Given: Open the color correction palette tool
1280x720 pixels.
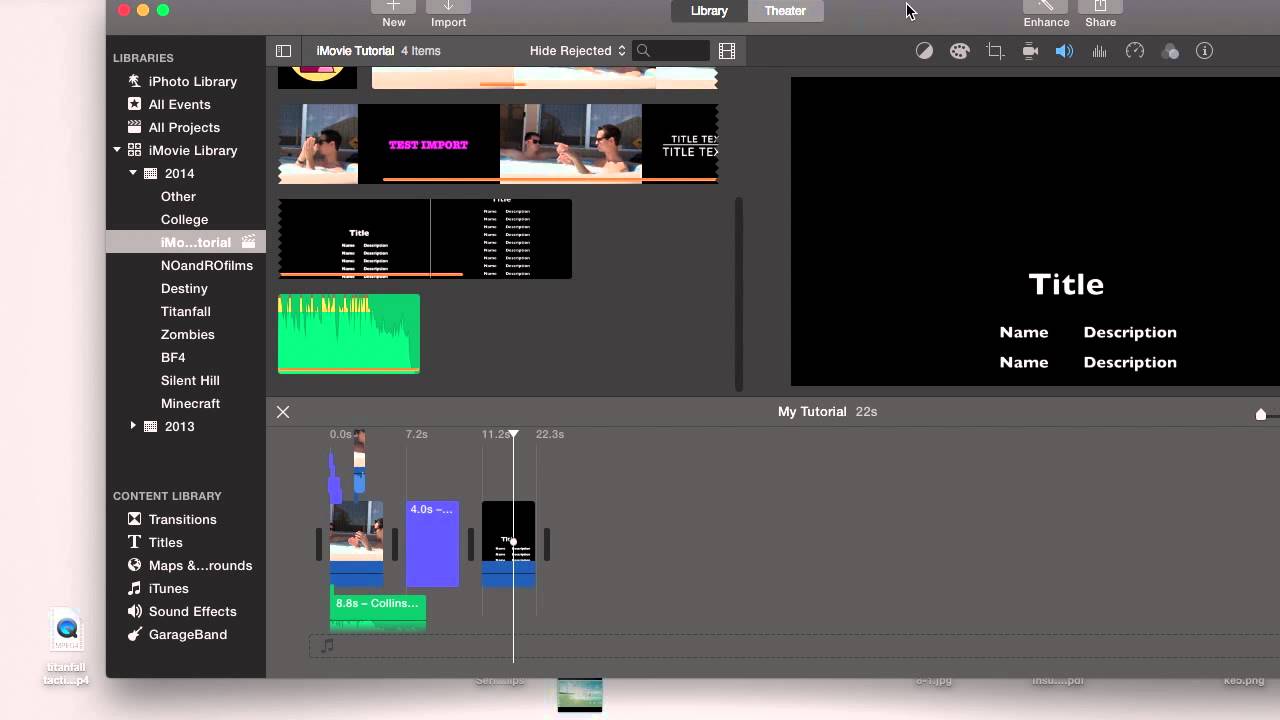Looking at the screenshot, I should tap(959, 51).
